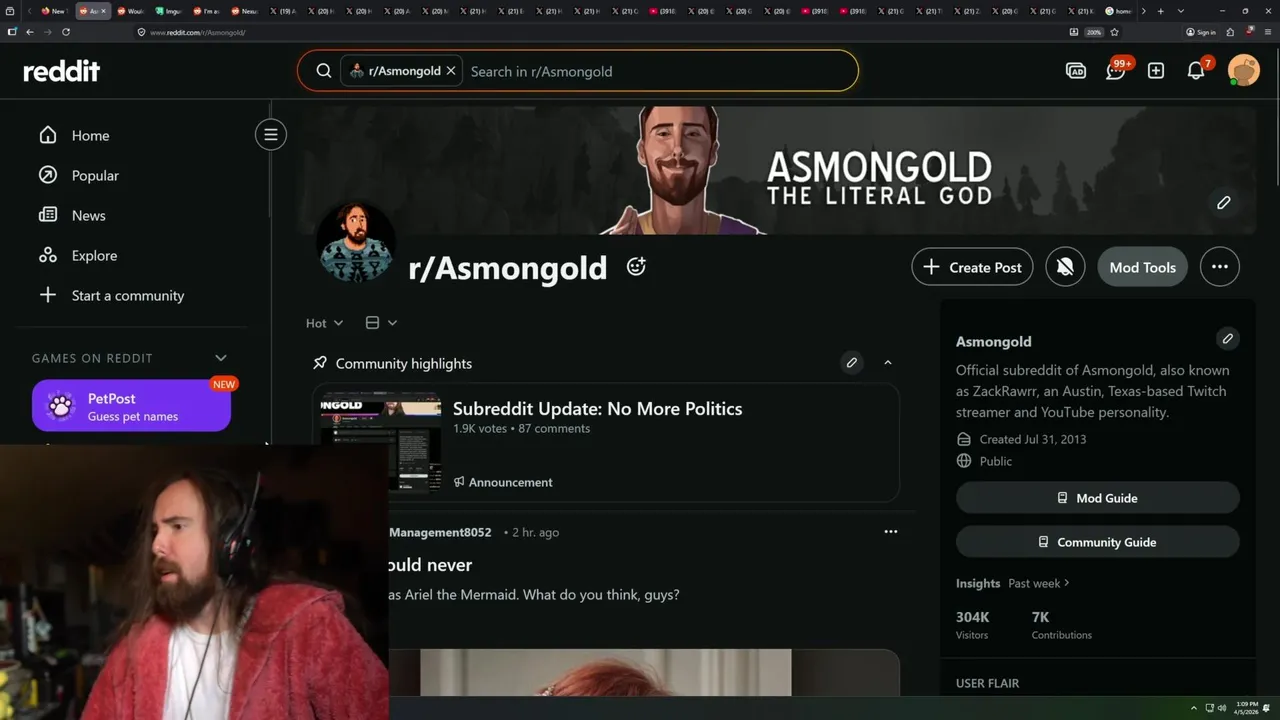
Task: Toggle the muted community notifications bell
Action: tap(1065, 267)
